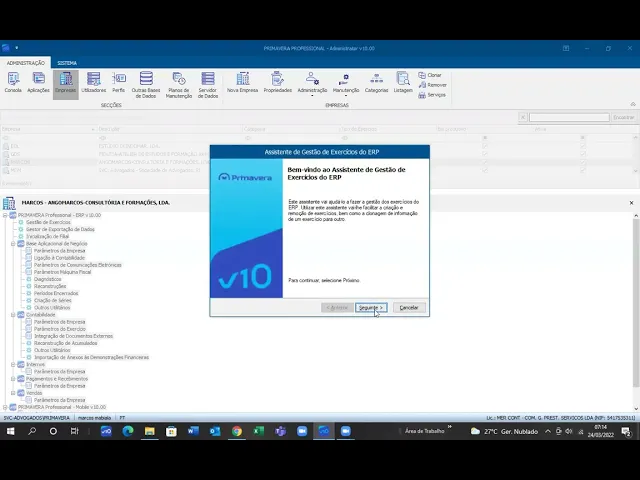Image resolution: width=640 pixels, height=480 pixels.
Task: Switch to the SISTEMA ribbon tab
Action: click(67, 63)
